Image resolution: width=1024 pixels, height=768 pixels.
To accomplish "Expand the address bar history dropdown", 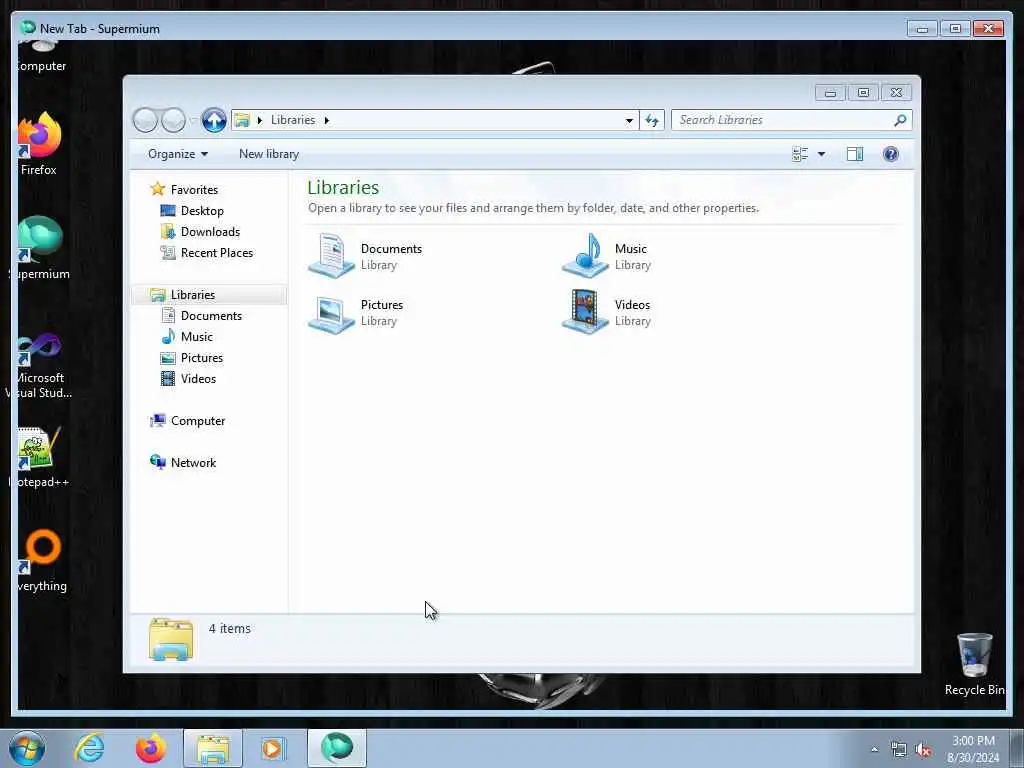I will 629,120.
